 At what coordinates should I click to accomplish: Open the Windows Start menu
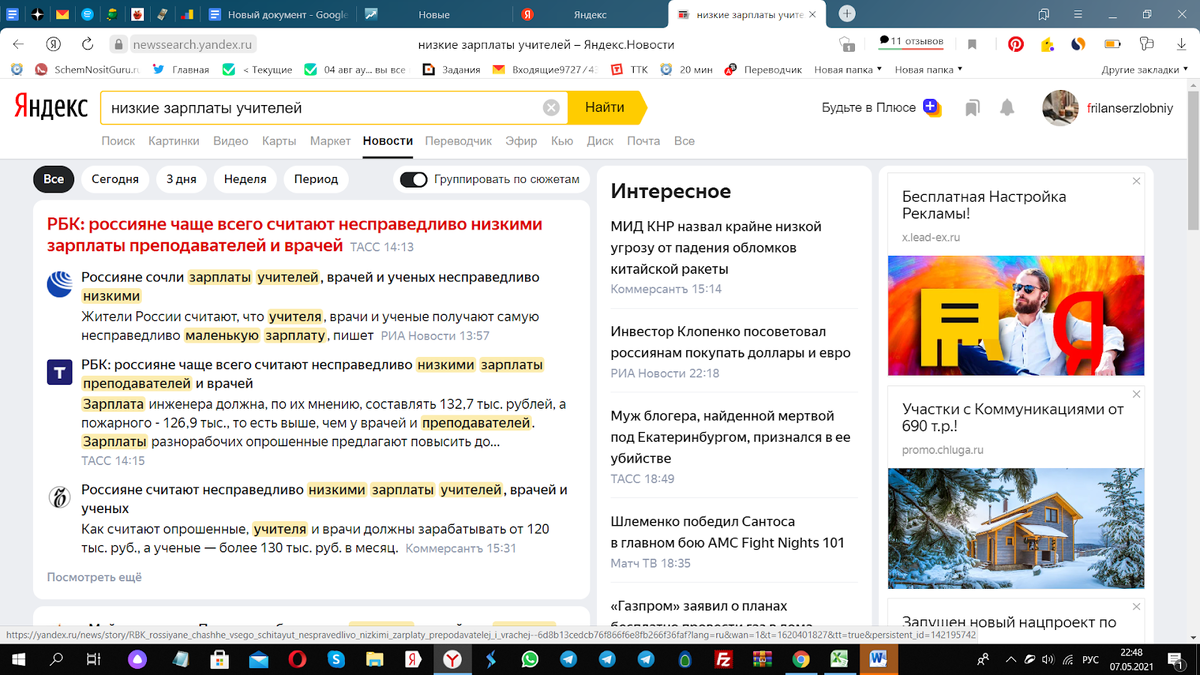coord(19,659)
